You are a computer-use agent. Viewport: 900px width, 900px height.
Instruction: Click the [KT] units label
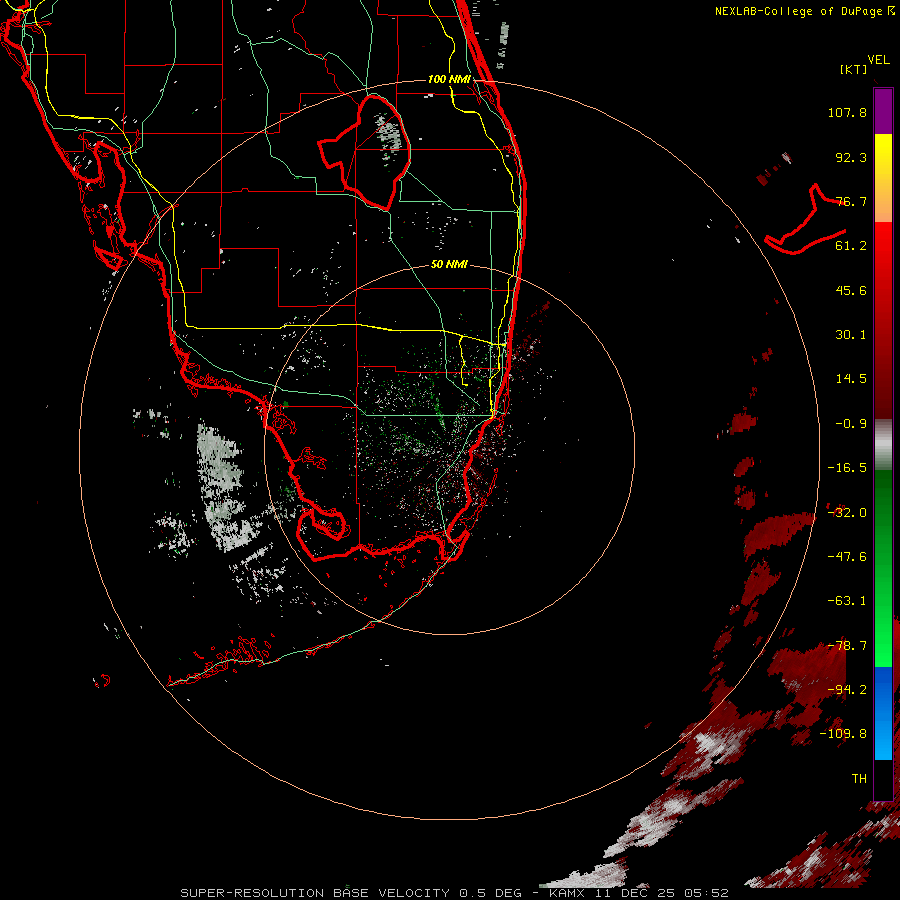point(854,69)
